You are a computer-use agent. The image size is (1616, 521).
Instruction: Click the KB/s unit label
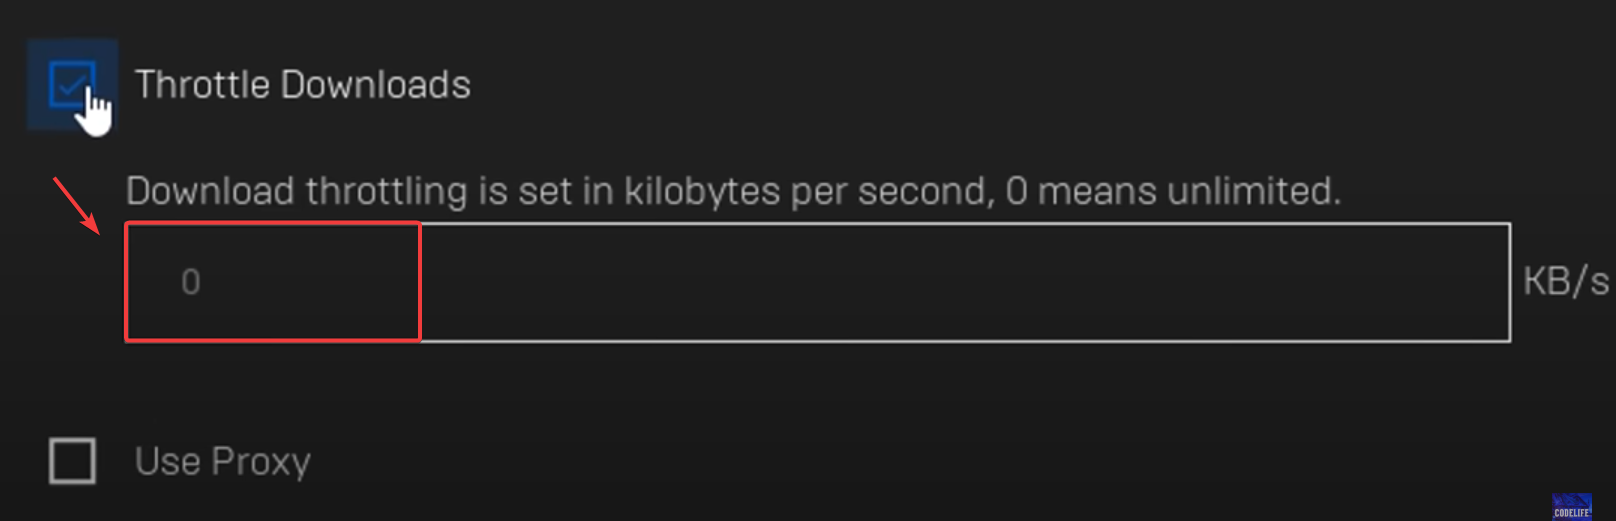coord(1565,282)
